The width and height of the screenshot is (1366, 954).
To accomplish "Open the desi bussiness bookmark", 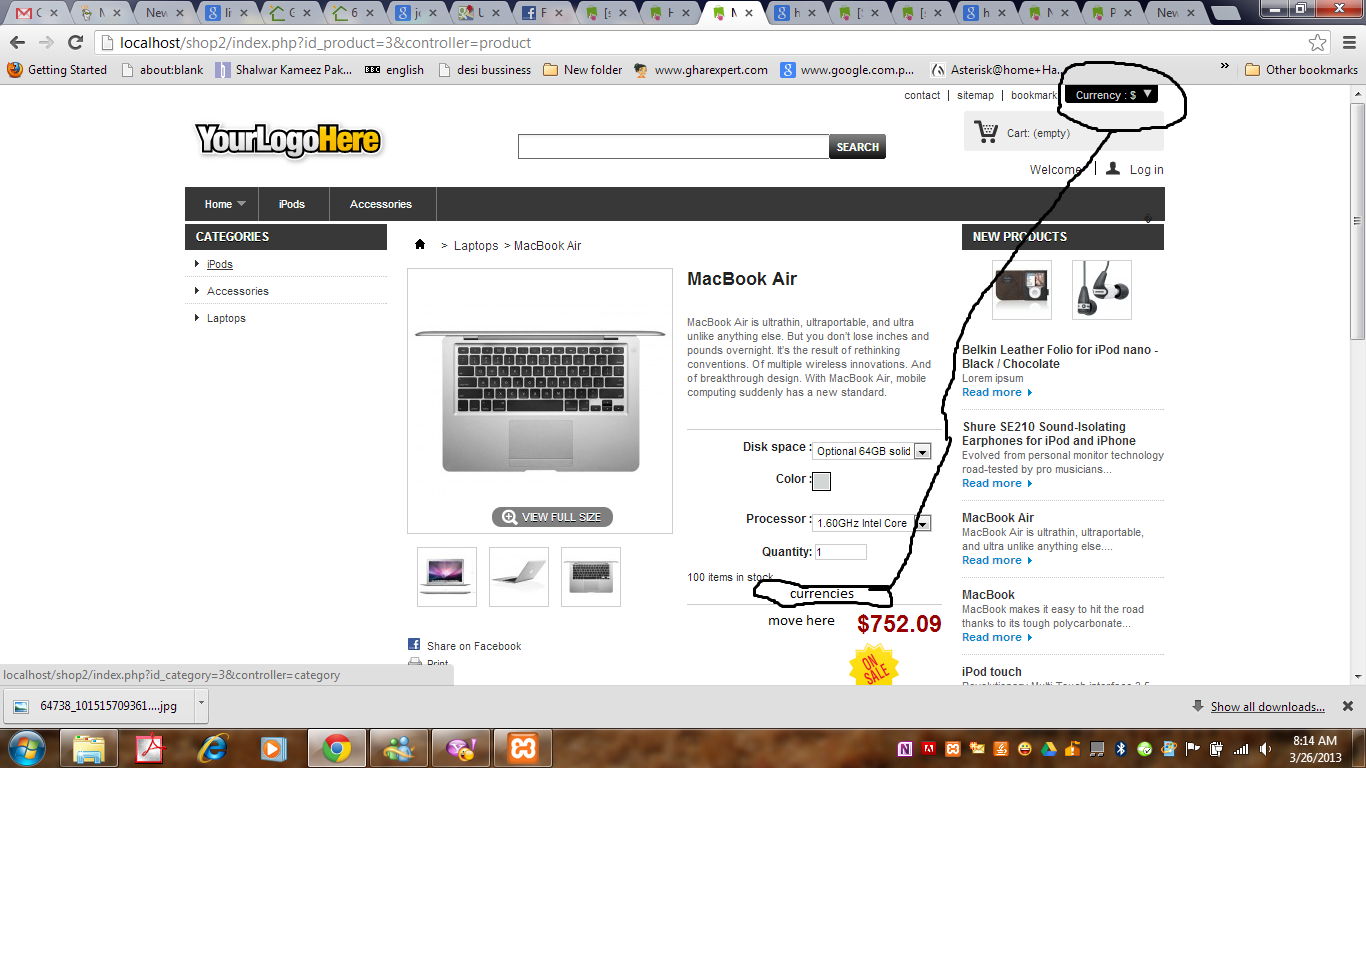I will click(x=485, y=70).
